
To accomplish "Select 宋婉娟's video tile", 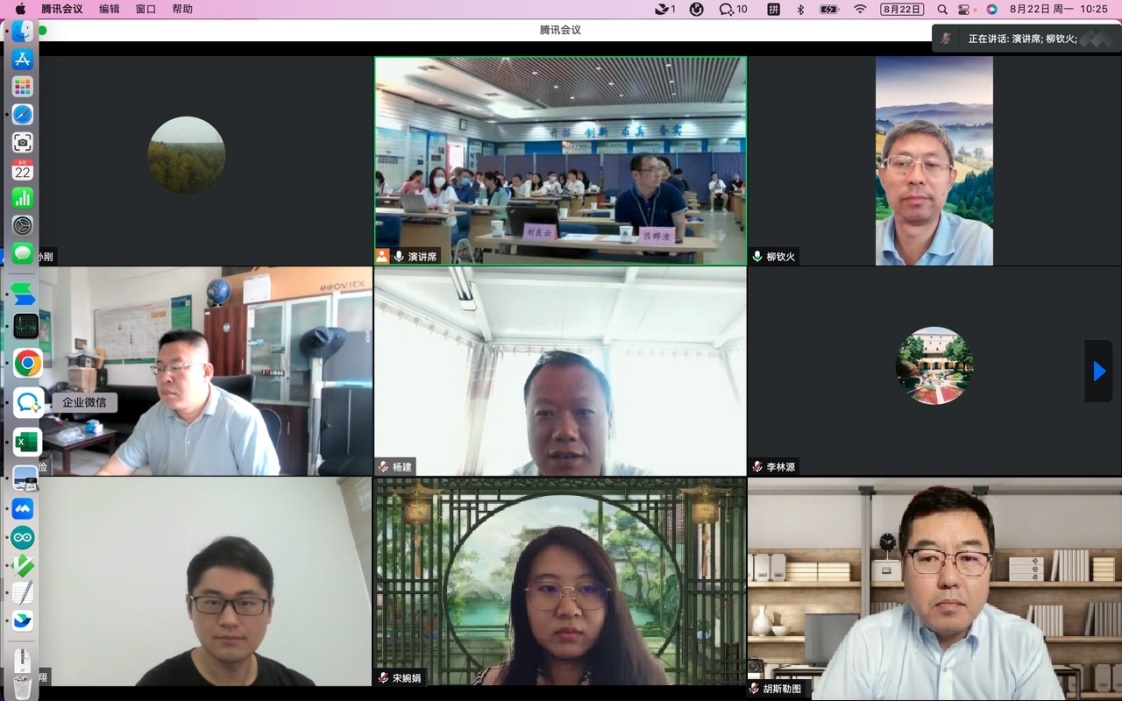I will tap(560, 582).
